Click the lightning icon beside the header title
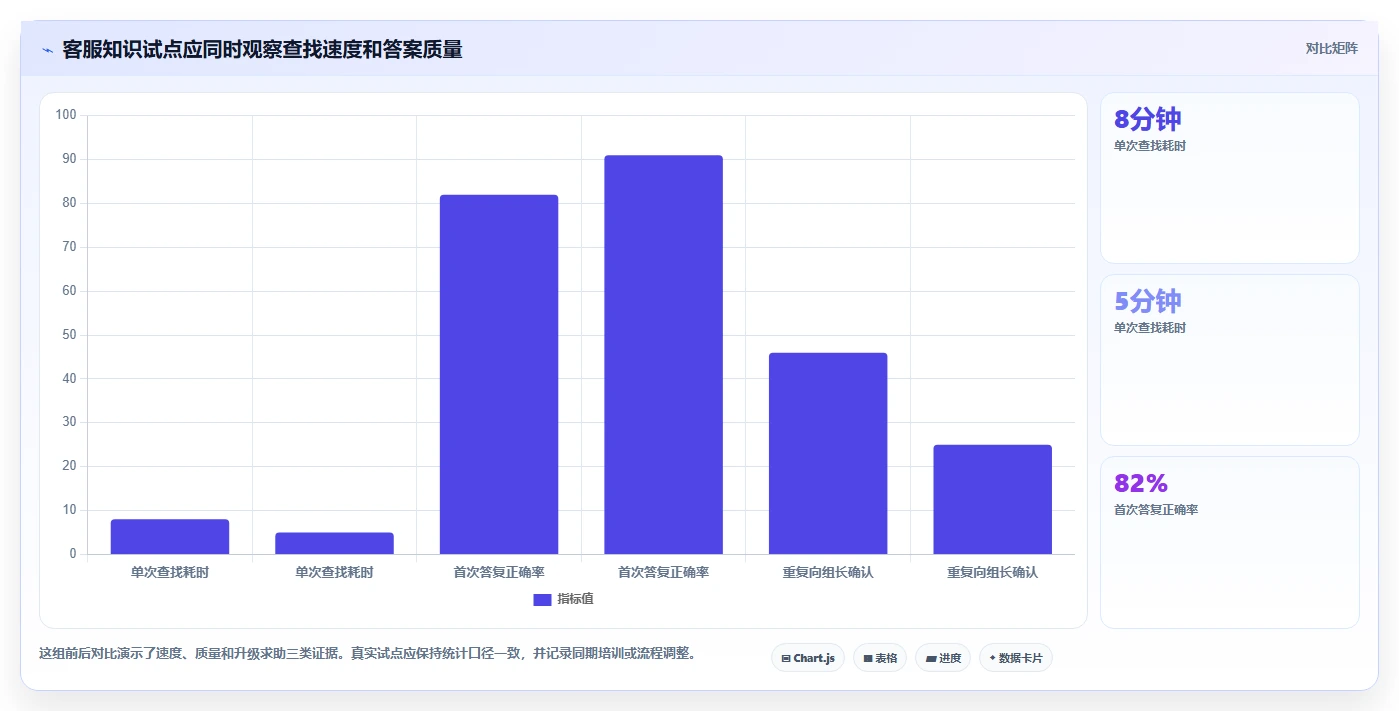Screen dimensions: 1399x711 pos(47,50)
